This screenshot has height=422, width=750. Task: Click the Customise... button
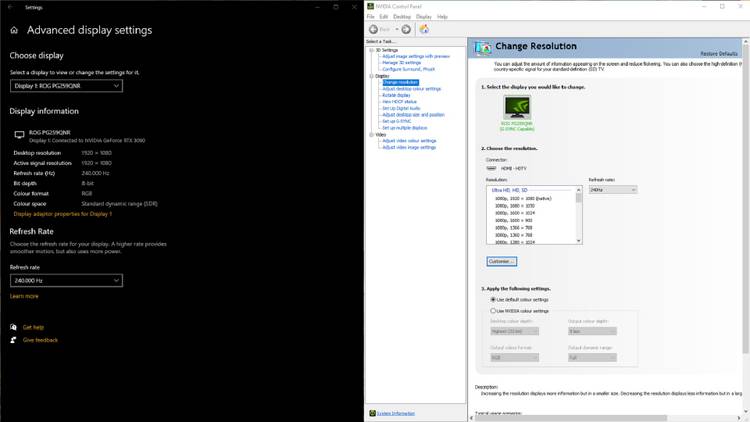click(x=501, y=261)
